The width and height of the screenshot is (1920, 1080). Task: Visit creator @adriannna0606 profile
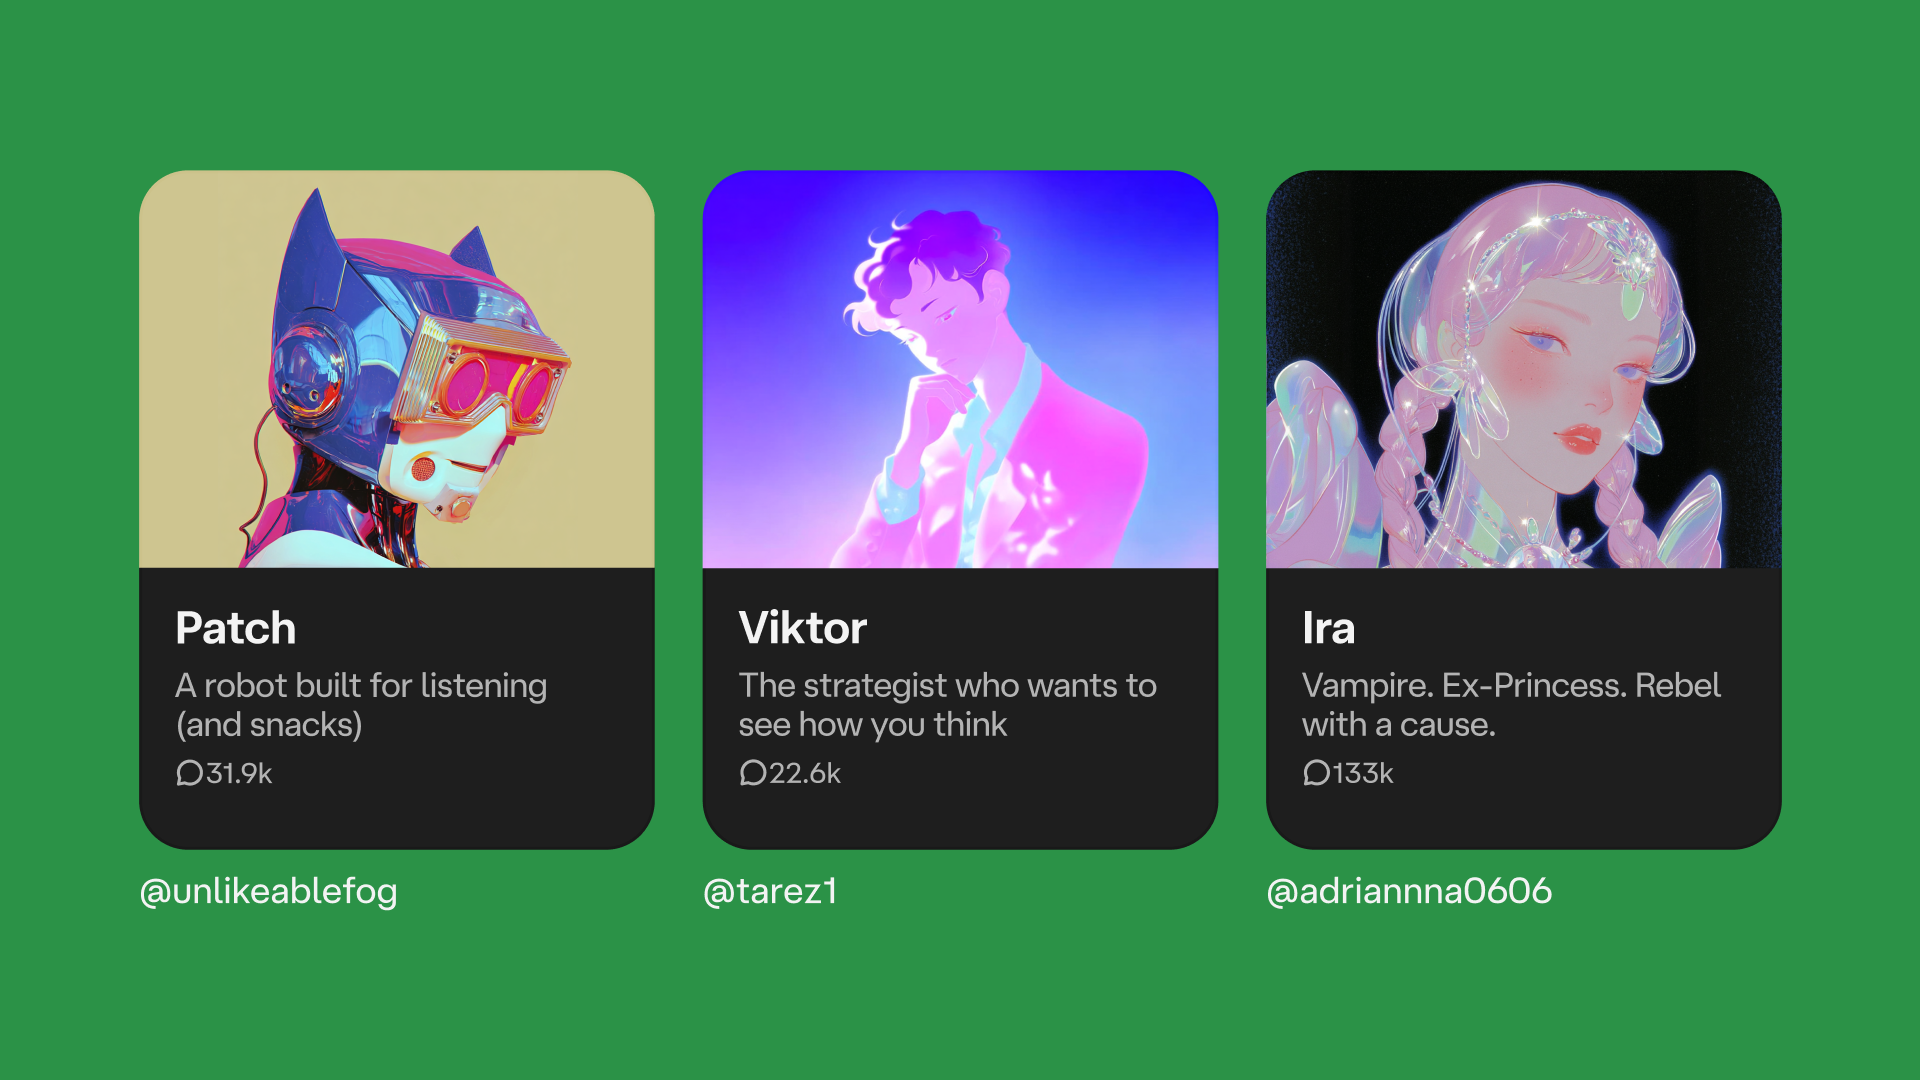[x=1409, y=890]
